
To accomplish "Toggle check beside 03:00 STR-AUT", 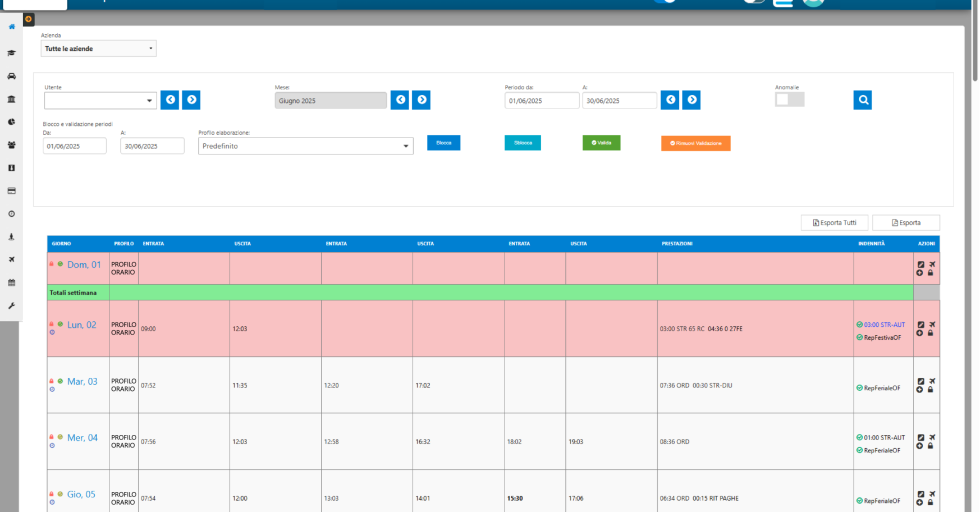I will 859,324.
